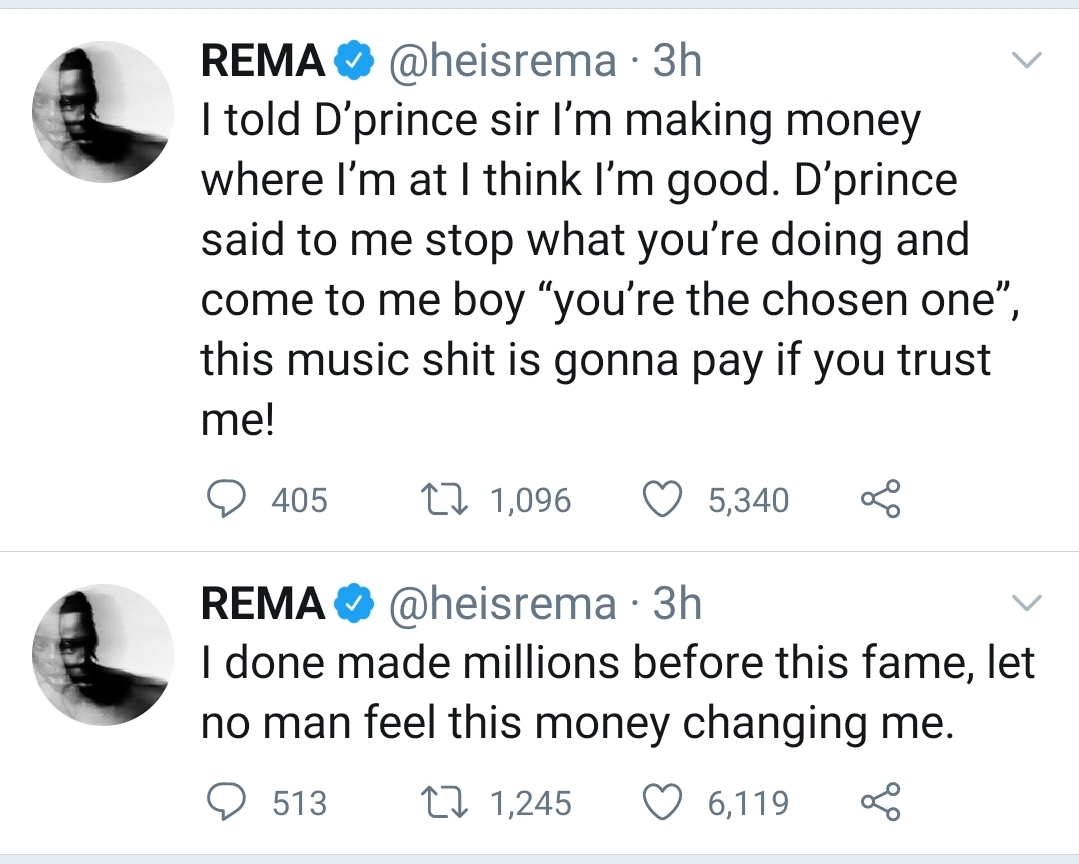Retweet the D'prince chosen one tweet
This screenshot has height=864, width=1079.
pos(444,500)
